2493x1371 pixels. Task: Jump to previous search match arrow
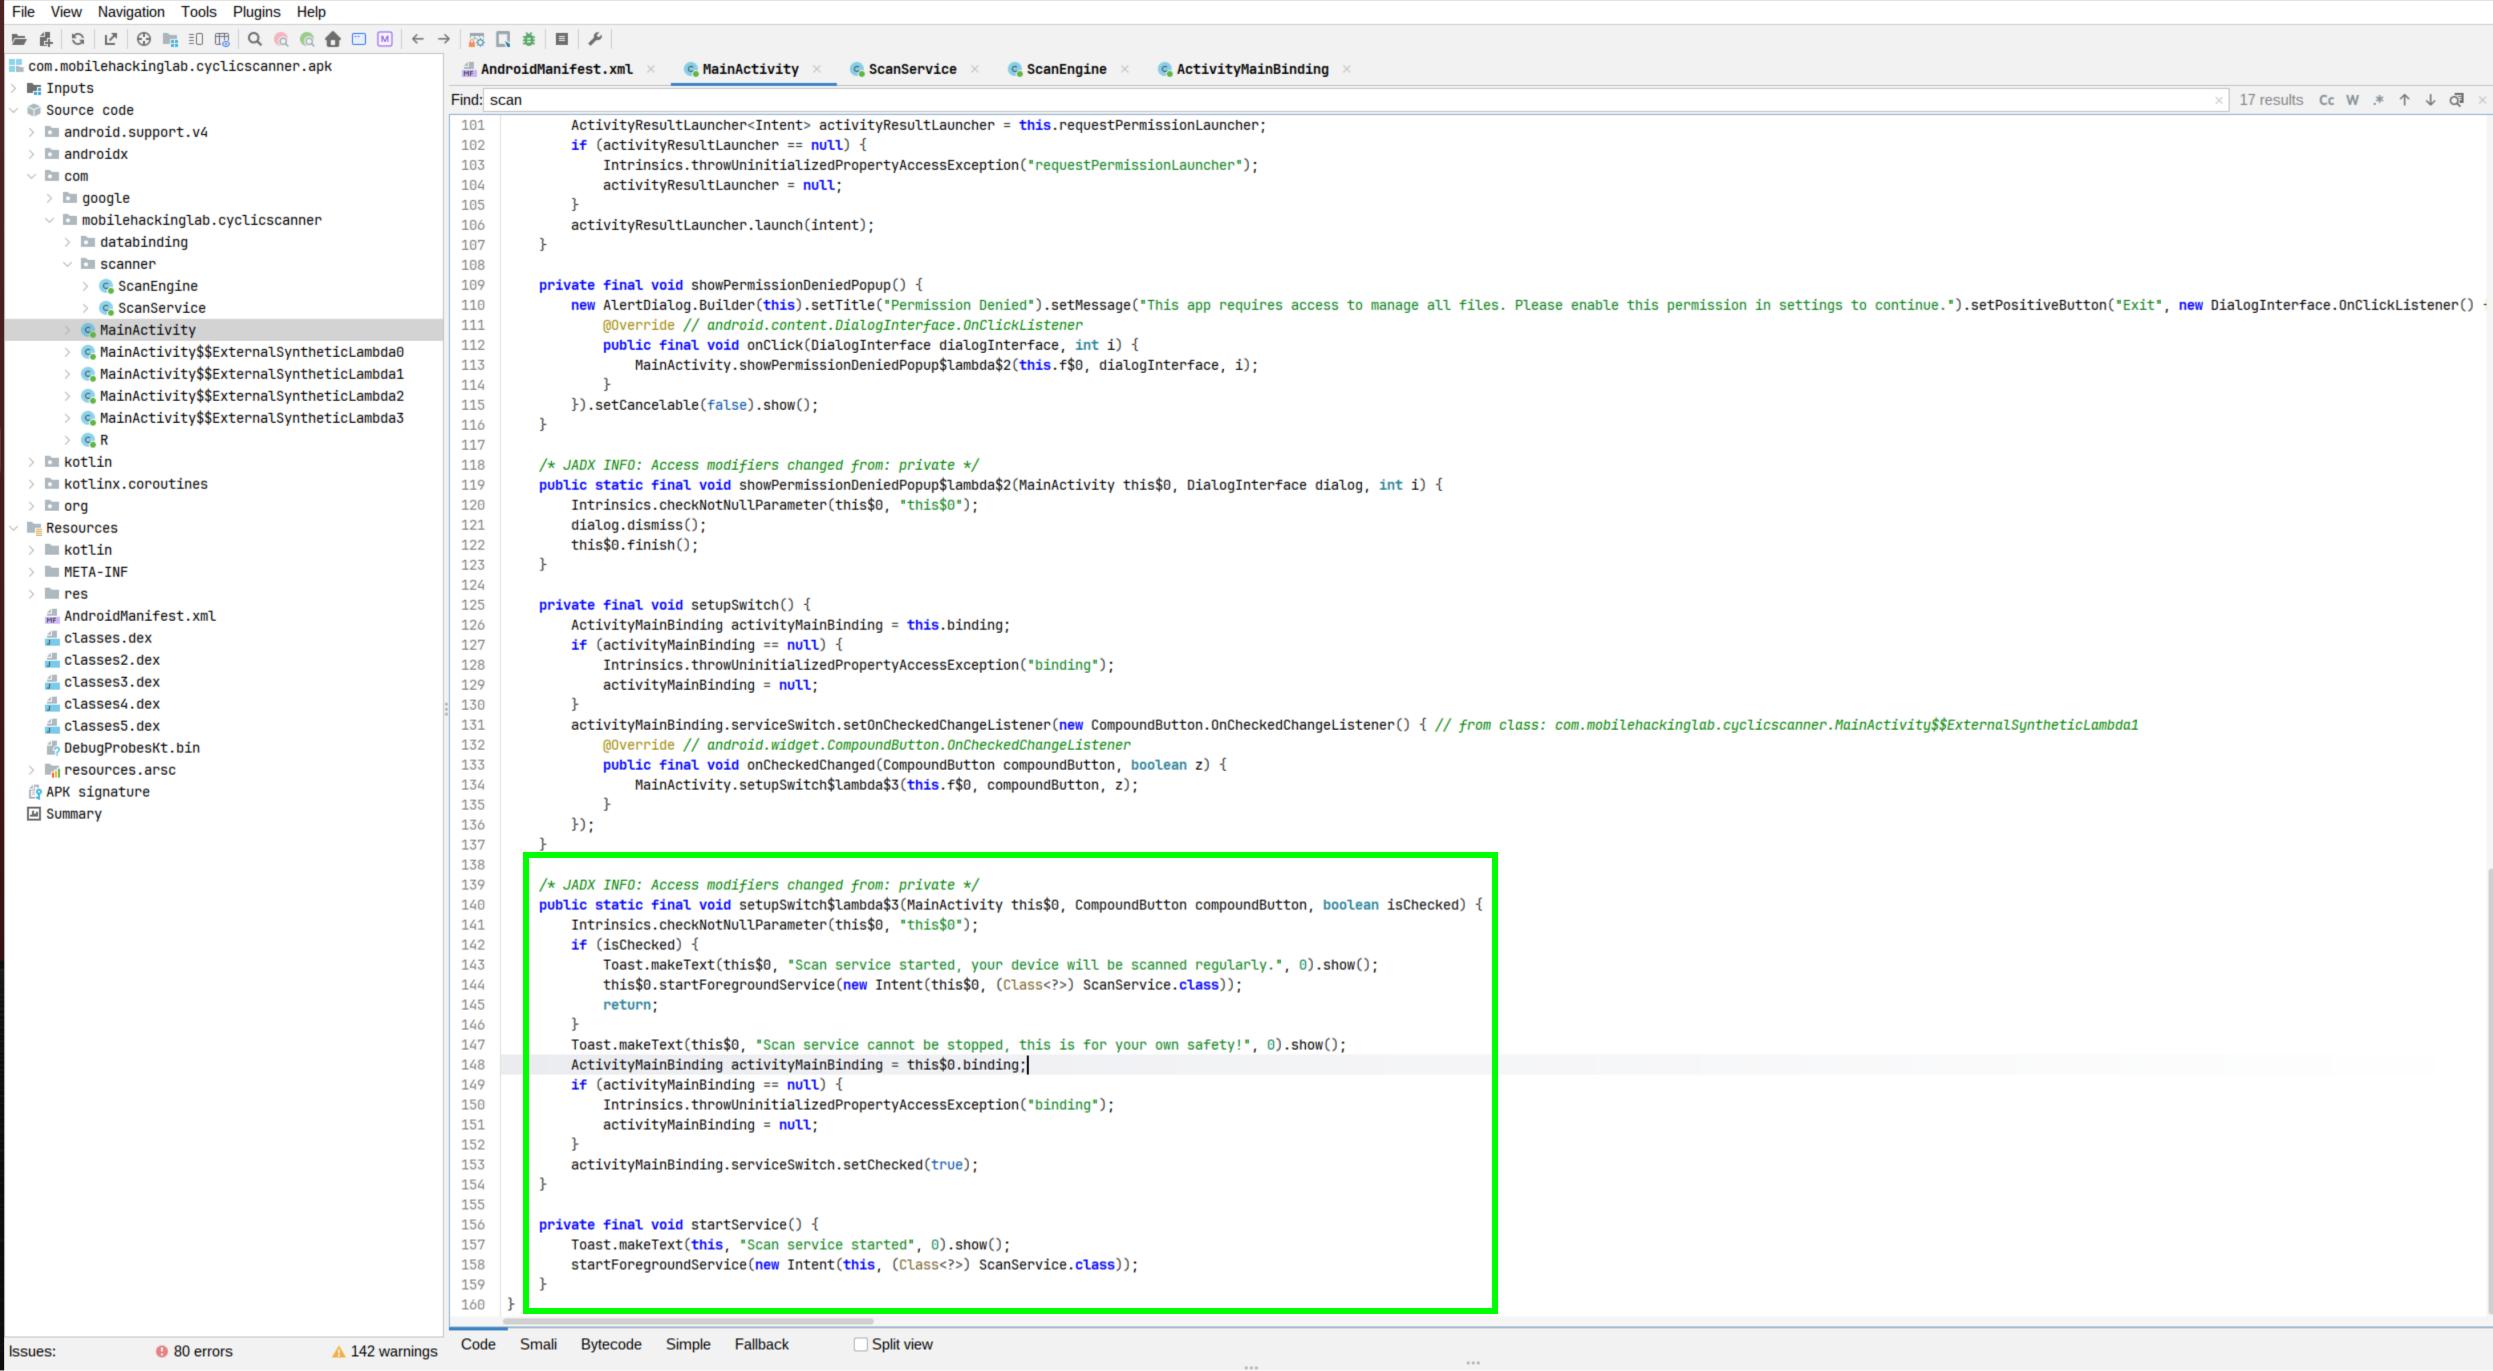coord(2405,100)
